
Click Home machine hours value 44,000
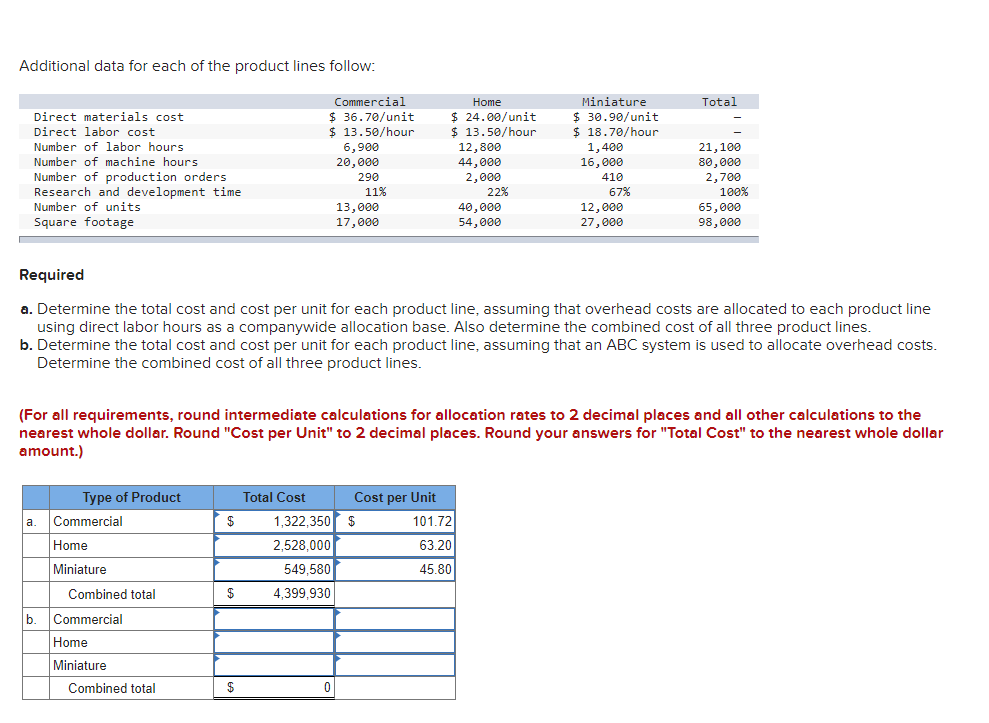coord(479,162)
